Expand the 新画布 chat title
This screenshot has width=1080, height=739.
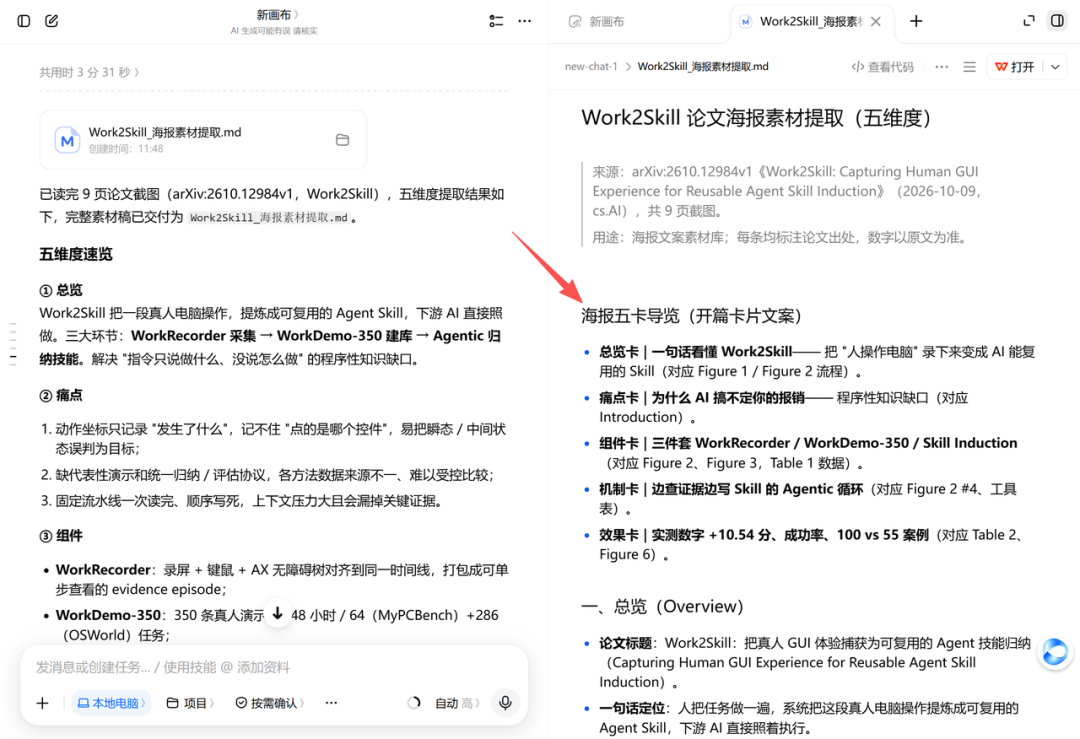277,14
